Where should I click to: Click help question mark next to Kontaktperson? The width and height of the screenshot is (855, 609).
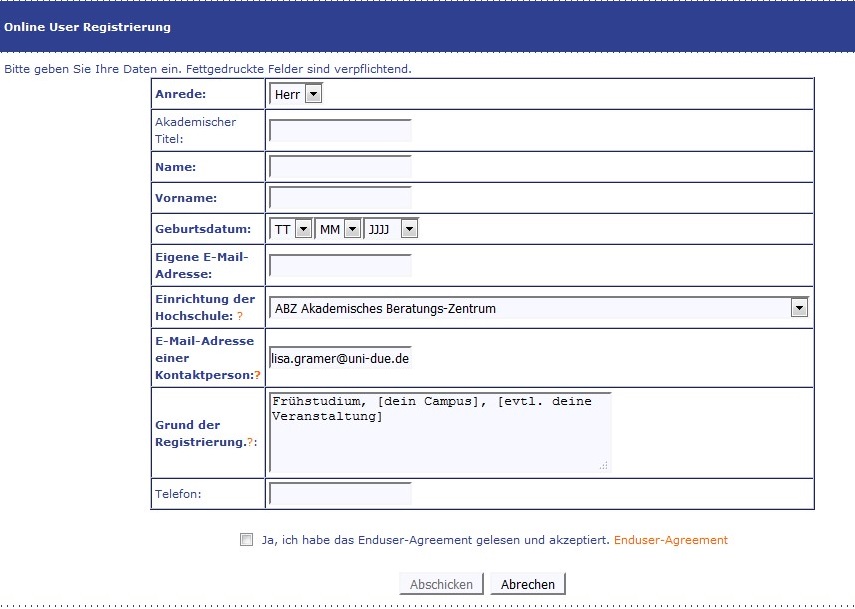(257, 374)
